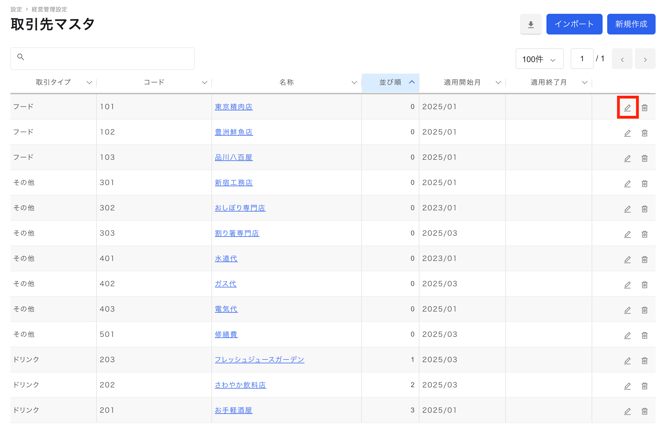This screenshot has height=434, width=670.
Task: Open 適用開始月 column chevron
Action: 498,82
